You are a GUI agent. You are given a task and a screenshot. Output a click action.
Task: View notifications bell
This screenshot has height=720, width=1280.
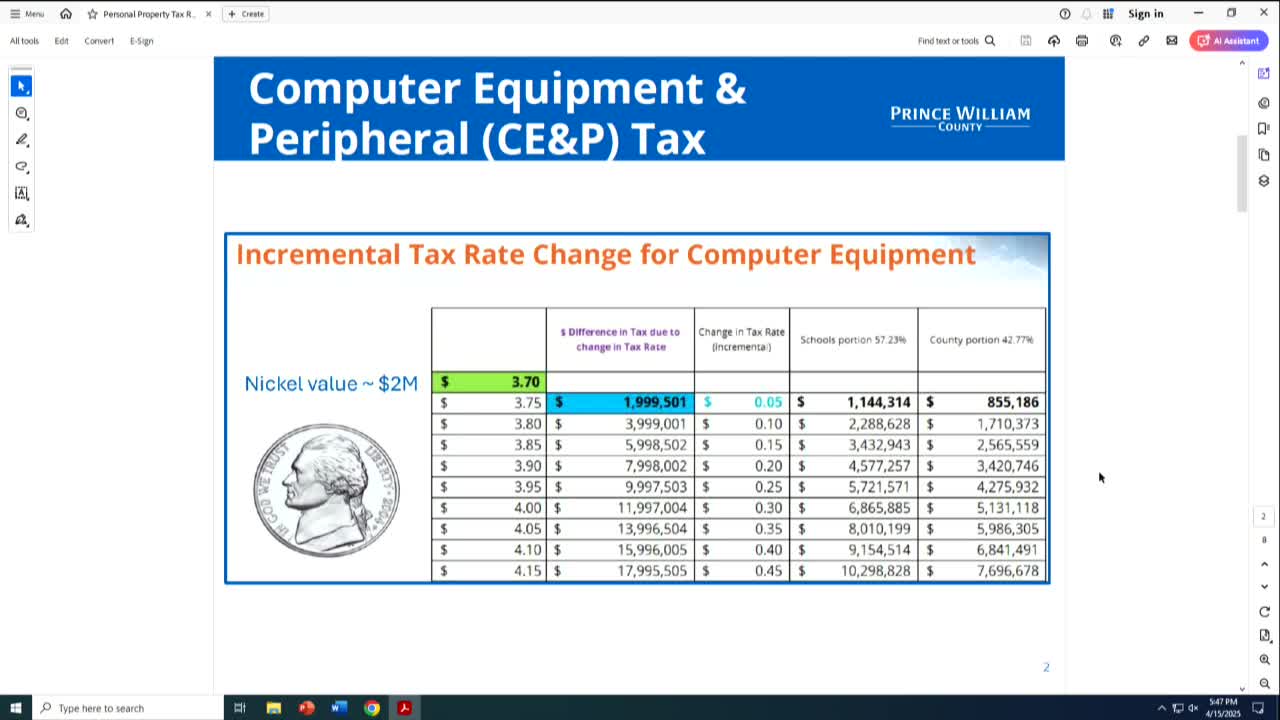click(x=1087, y=14)
